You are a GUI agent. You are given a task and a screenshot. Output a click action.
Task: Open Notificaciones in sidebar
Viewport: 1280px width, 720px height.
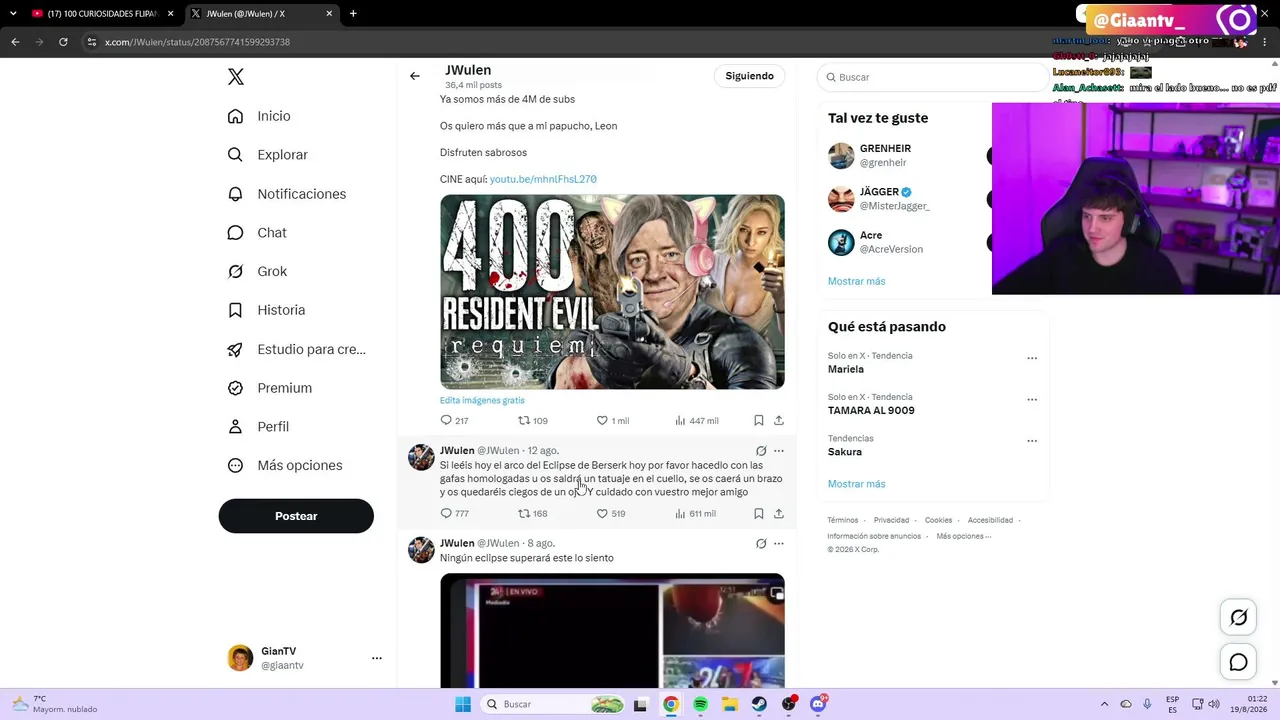click(x=286, y=194)
